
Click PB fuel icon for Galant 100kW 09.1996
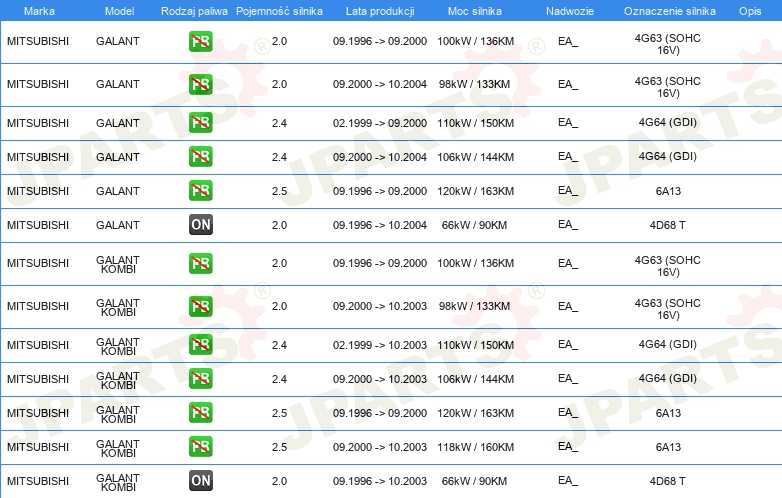coord(200,41)
